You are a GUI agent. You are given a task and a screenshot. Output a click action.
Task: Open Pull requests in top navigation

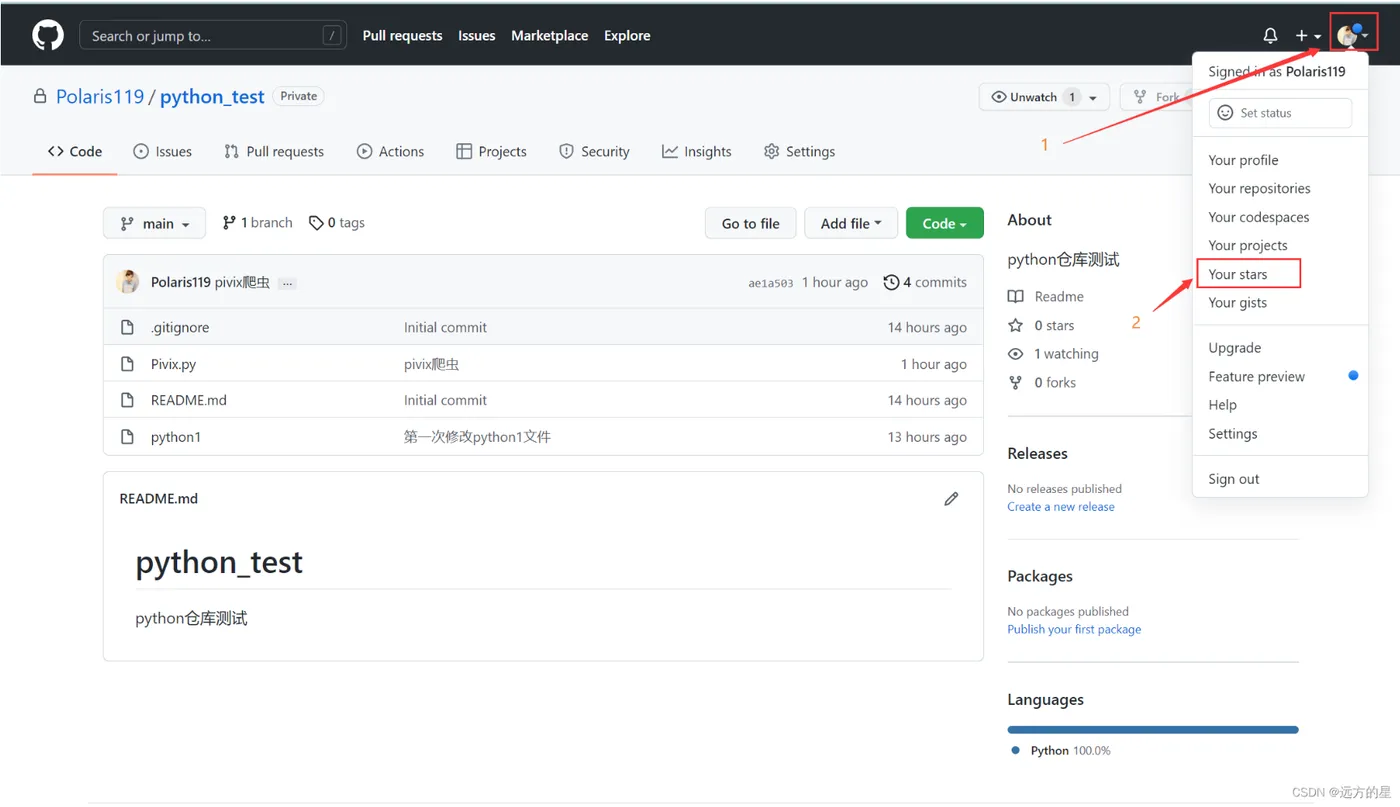tap(402, 35)
